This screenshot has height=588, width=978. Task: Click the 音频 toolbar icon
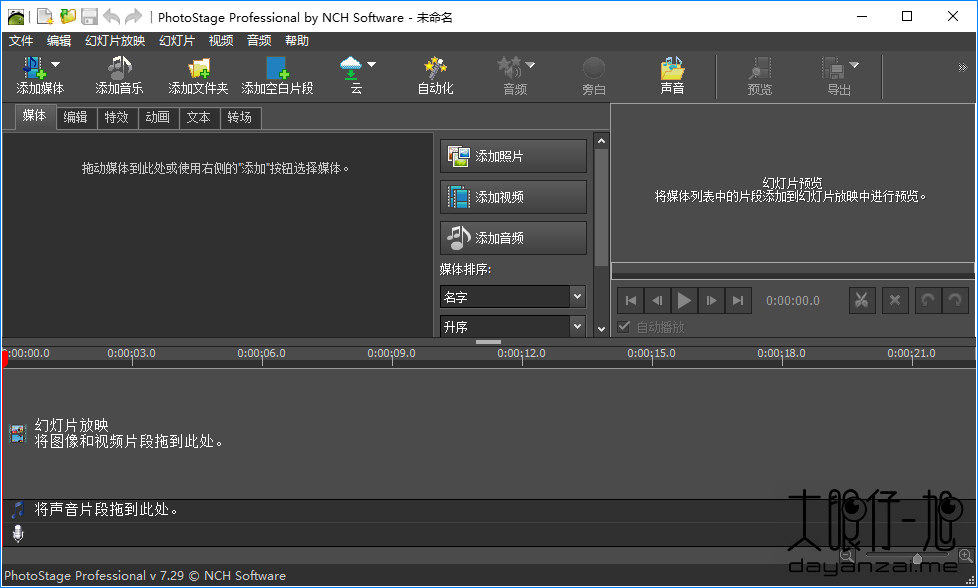click(509, 68)
